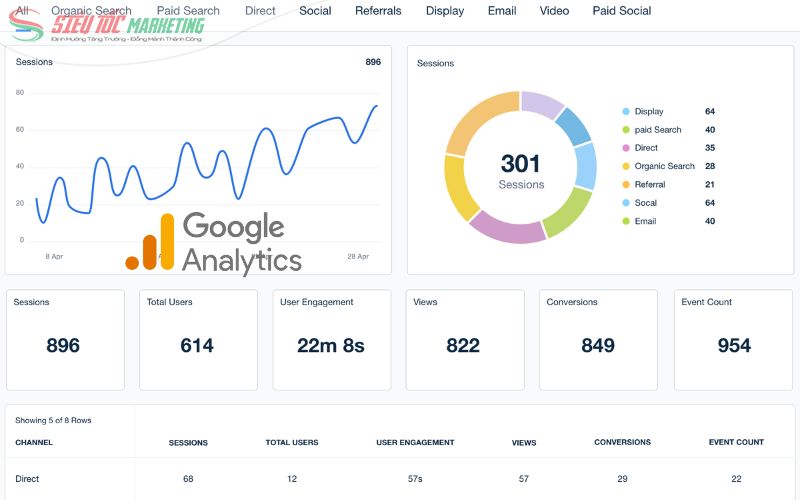800x500 pixels.
Task: Open the Display tab
Action: point(445,11)
